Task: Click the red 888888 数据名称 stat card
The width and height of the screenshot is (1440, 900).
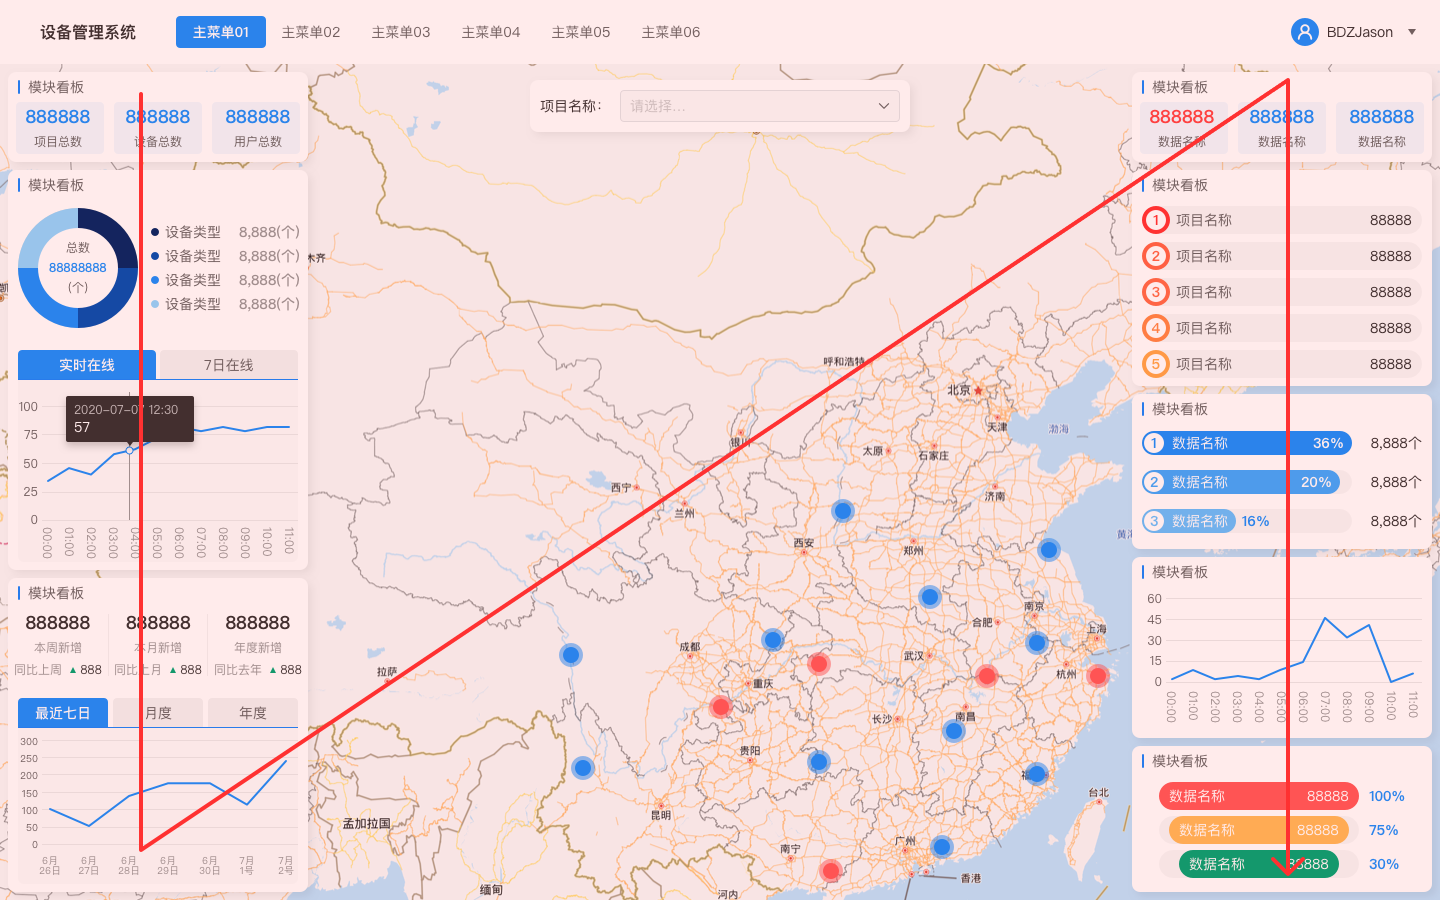Action: tap(1182, 128)
